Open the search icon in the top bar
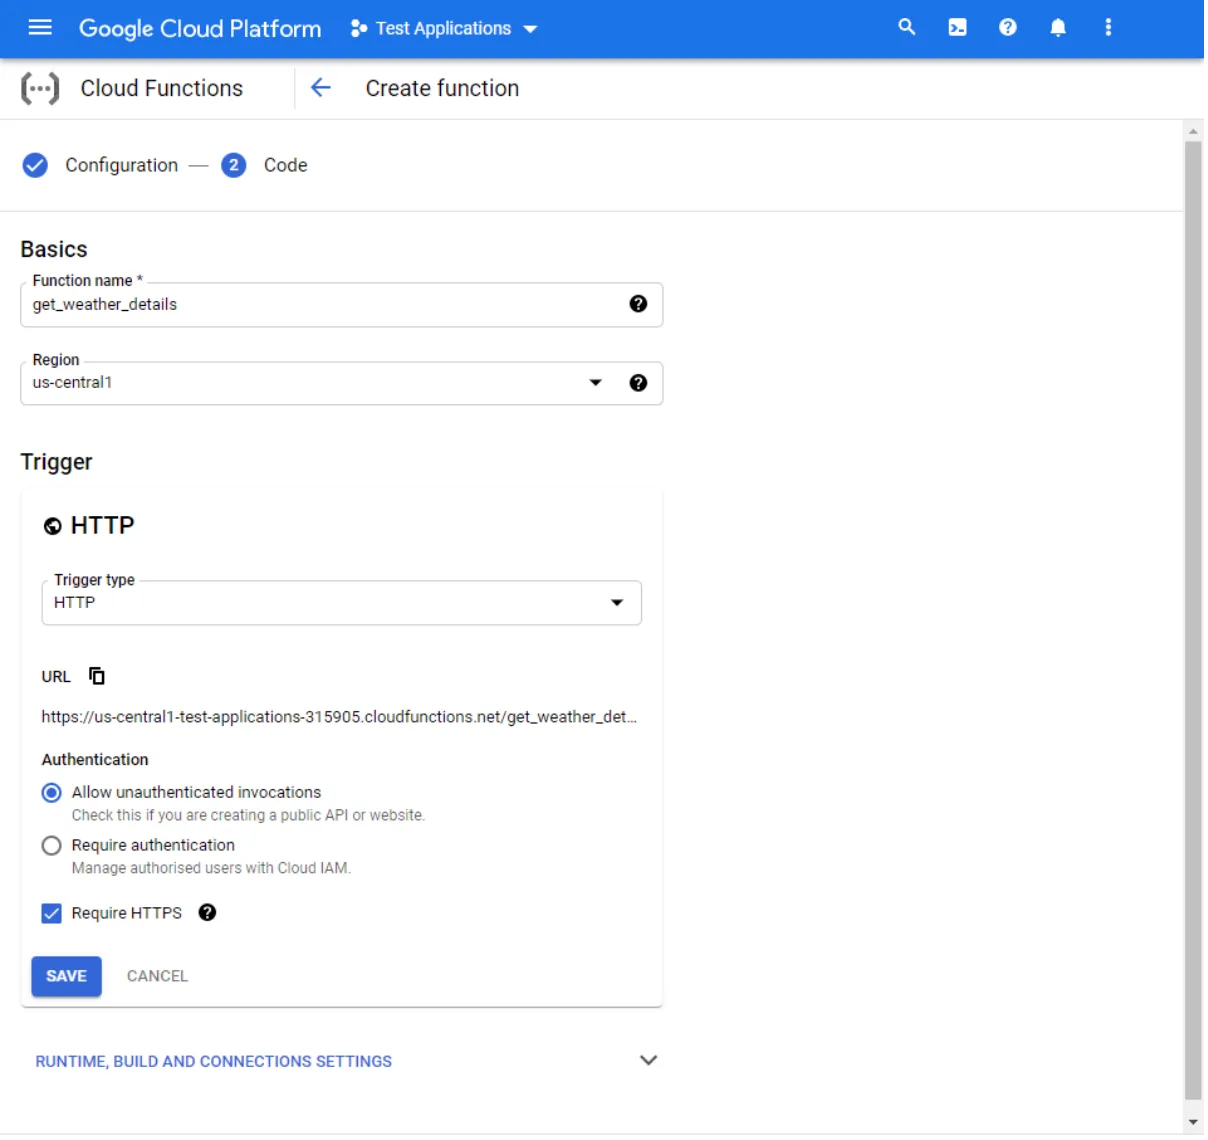Screen dimensions: 1208x1140 906,28
